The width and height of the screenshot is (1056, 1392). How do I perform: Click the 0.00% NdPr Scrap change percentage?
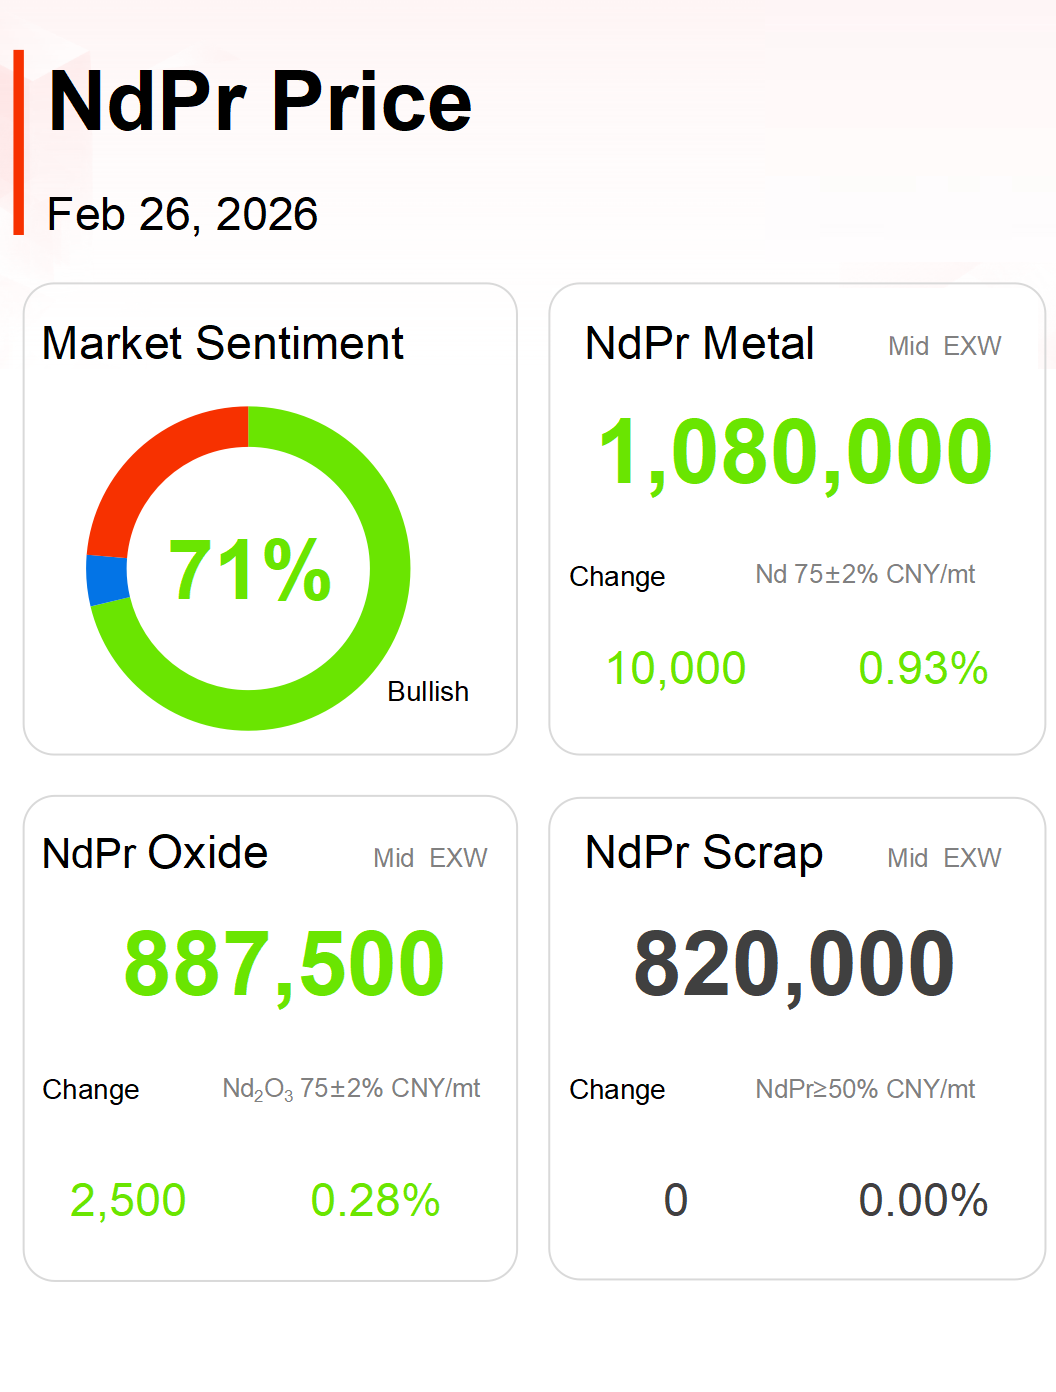pyautogui.click(x=923, y=1200)
